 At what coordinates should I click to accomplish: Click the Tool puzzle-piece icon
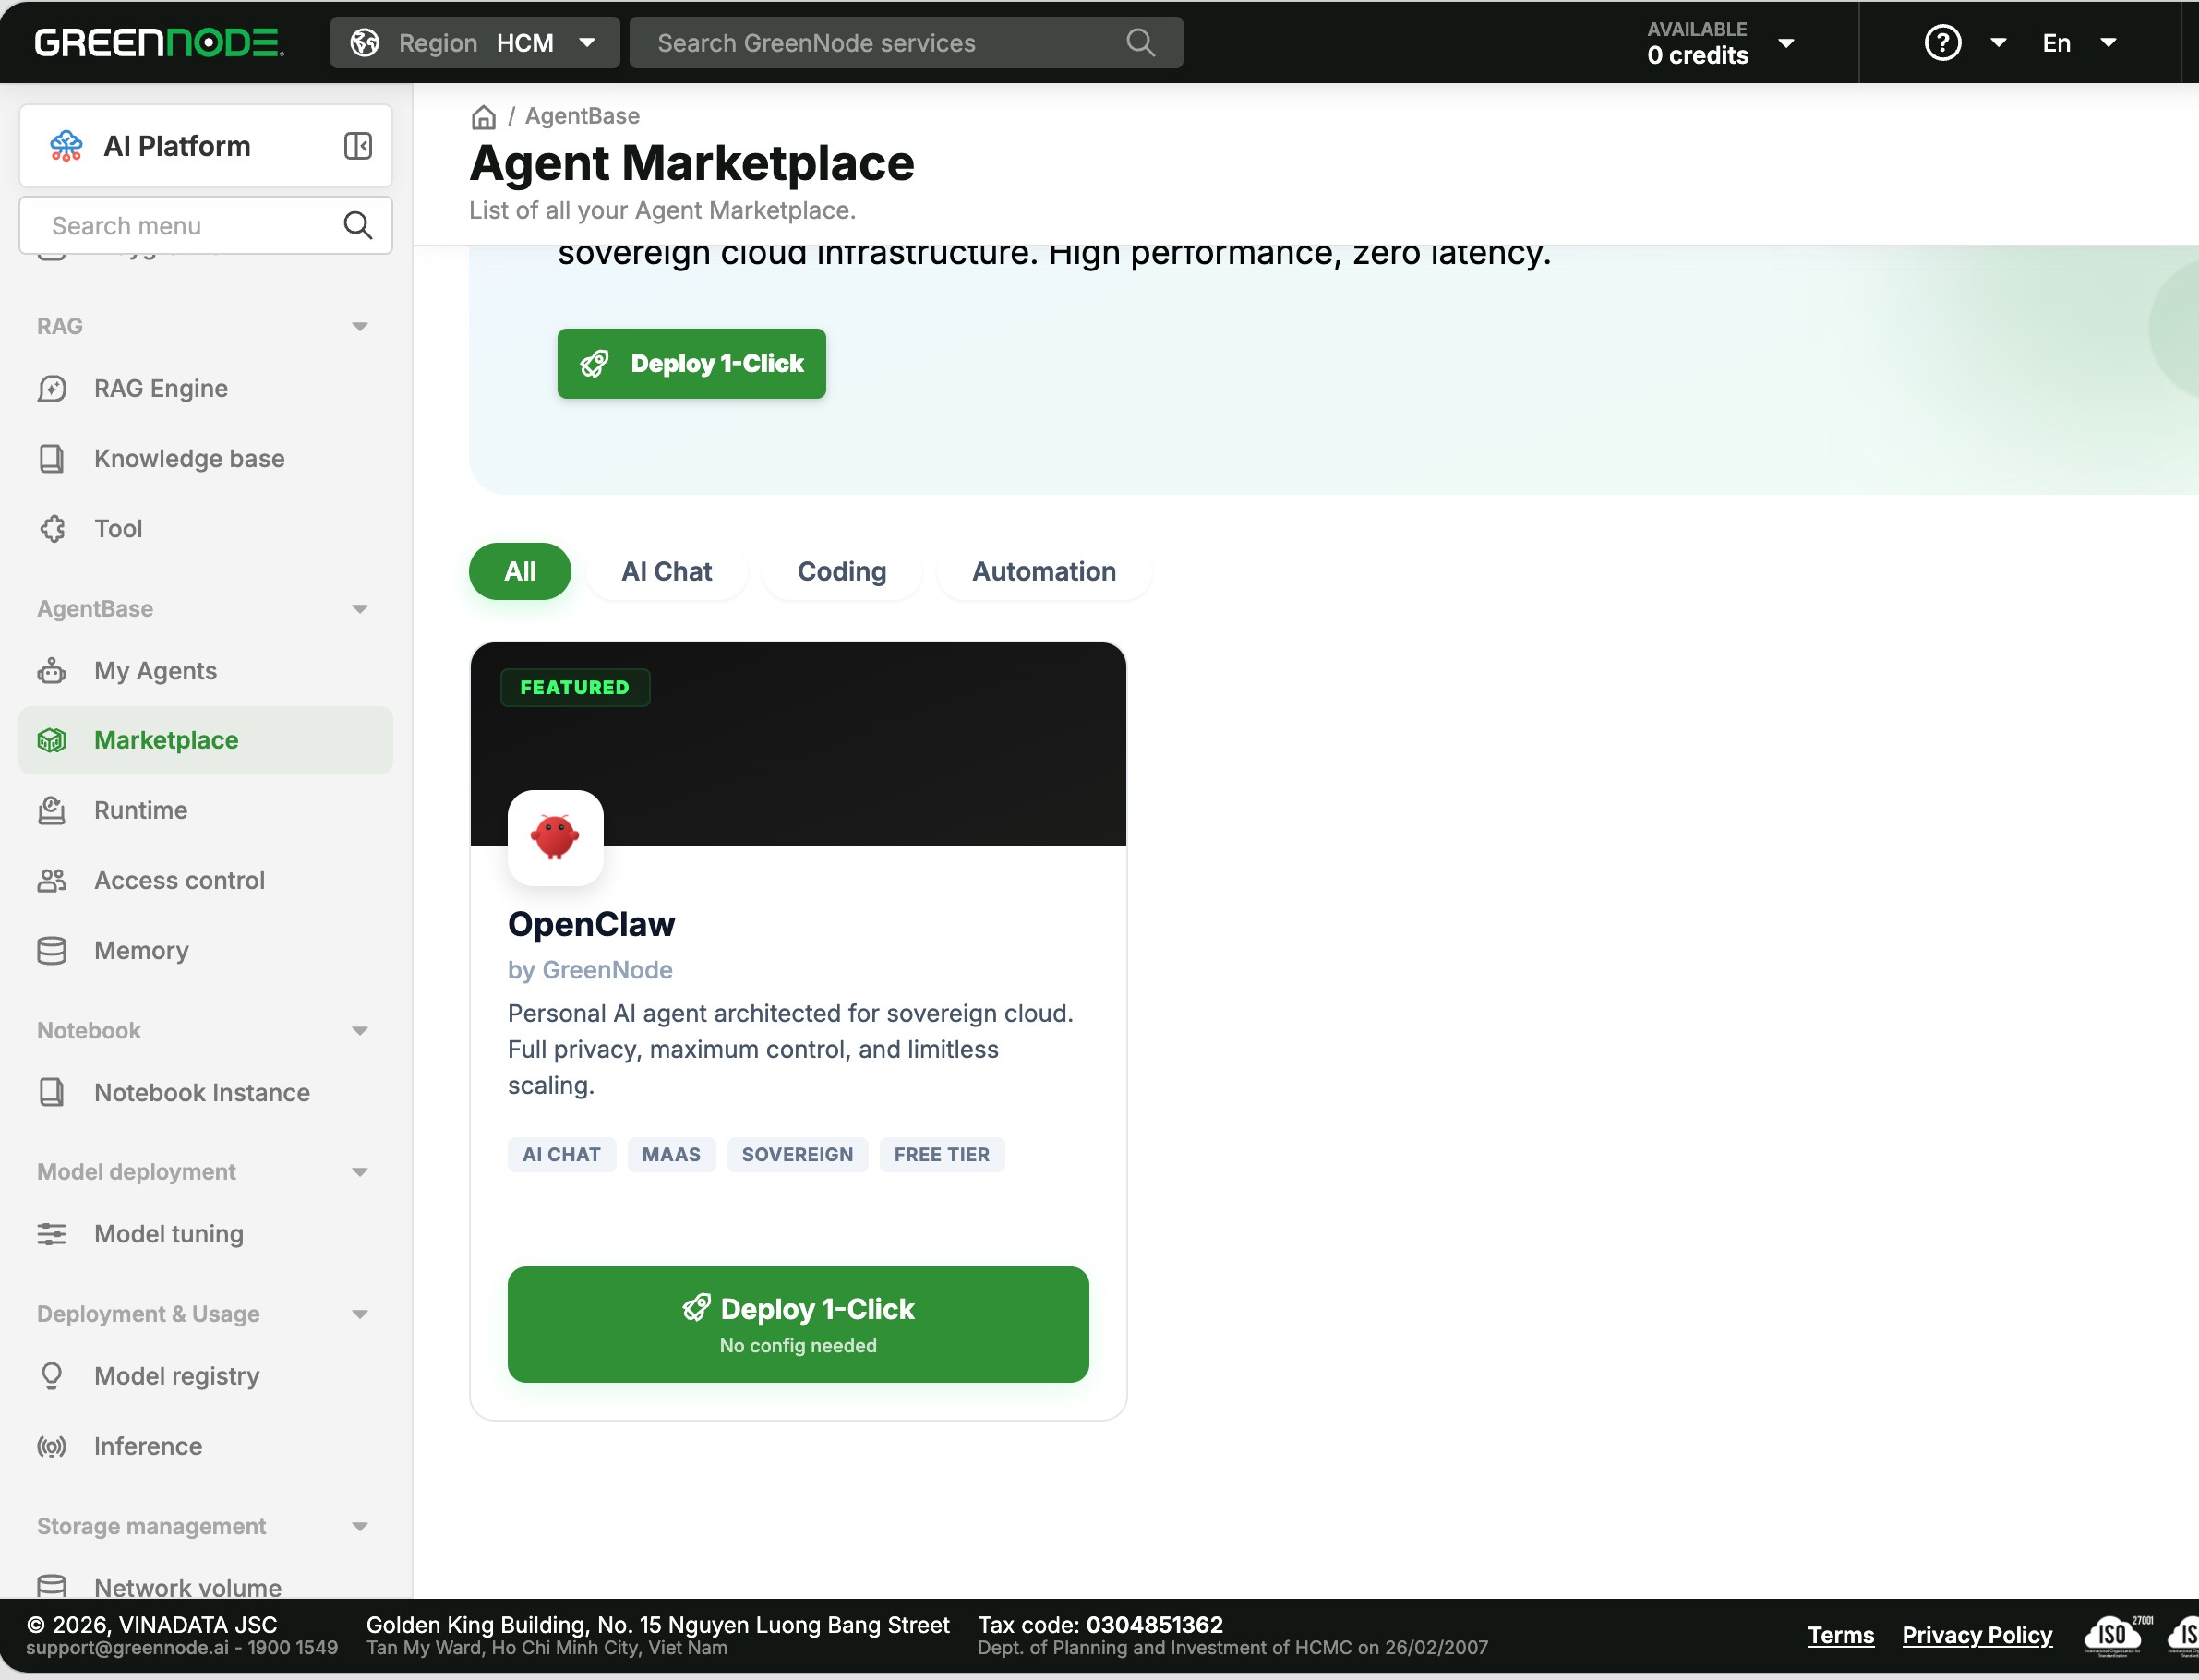(52, 528)
